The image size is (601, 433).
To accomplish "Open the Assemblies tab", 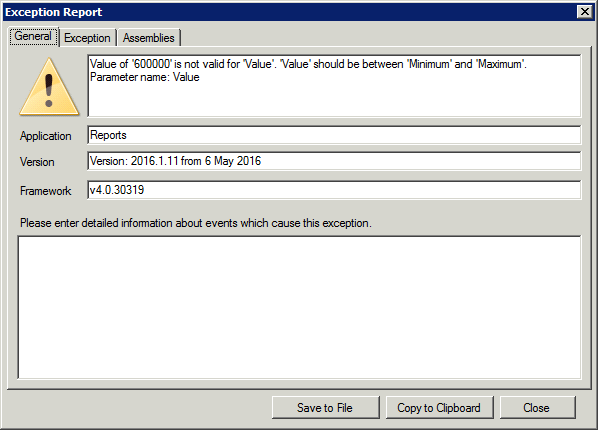I will coord(149,38).
